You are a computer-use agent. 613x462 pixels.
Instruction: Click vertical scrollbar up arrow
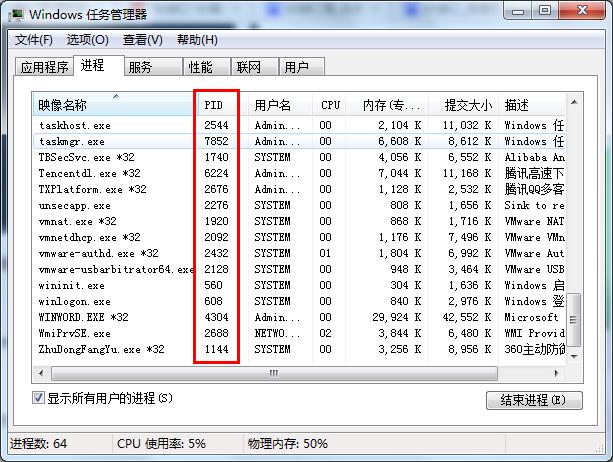574,102
